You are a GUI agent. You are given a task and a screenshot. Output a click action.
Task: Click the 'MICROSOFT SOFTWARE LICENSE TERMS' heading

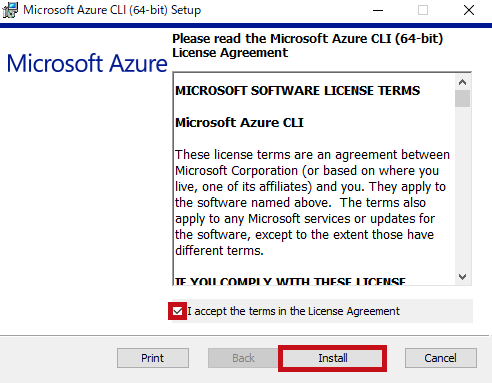[x=298, y=91]
